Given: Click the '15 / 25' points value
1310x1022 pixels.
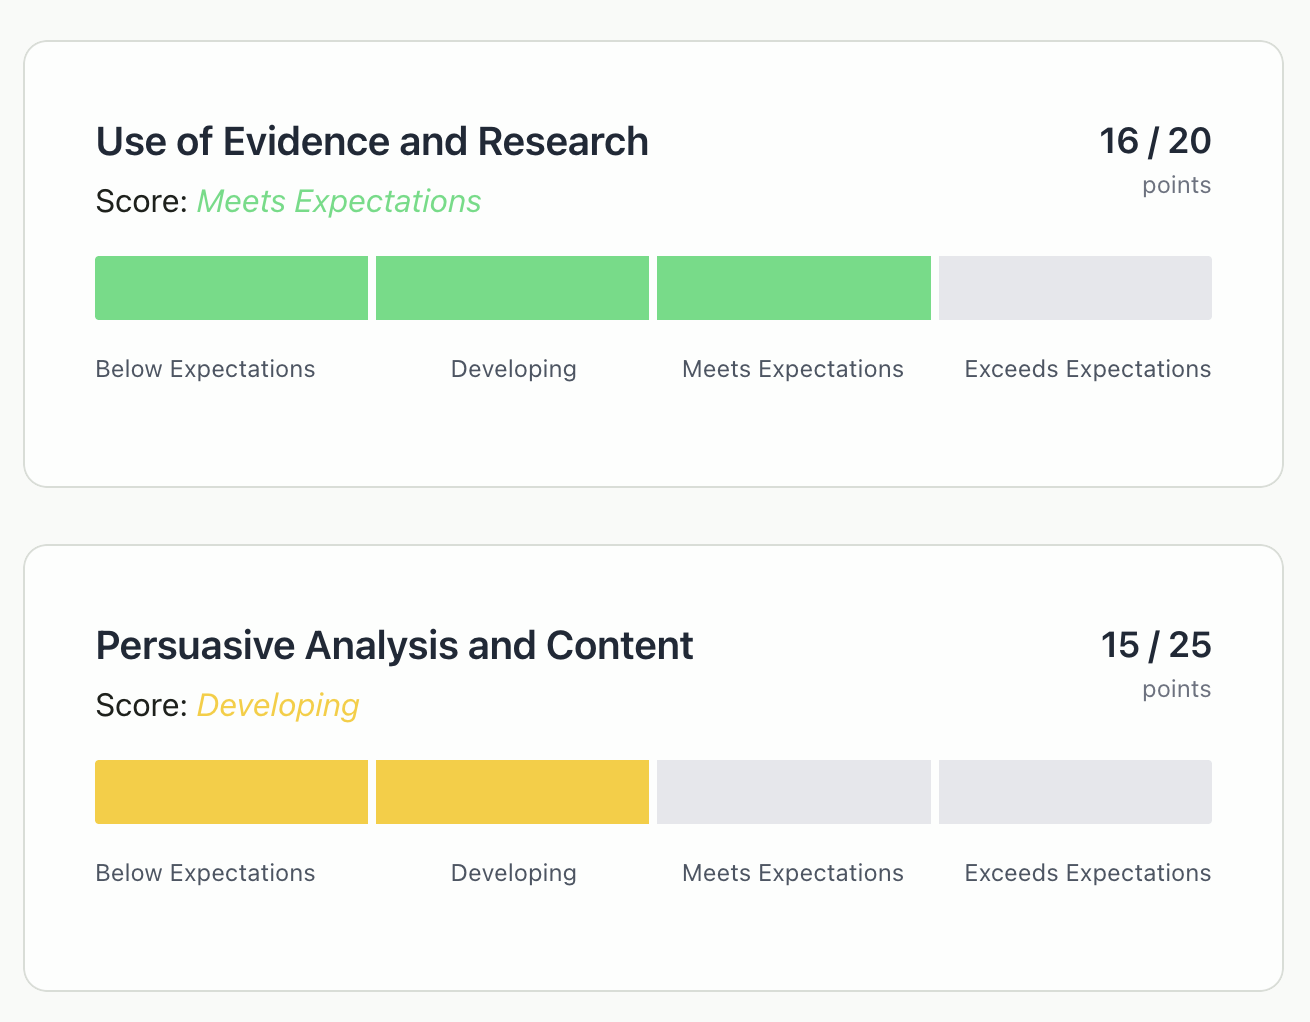Looking at the screenshot, I should [x=1156, y=645].
